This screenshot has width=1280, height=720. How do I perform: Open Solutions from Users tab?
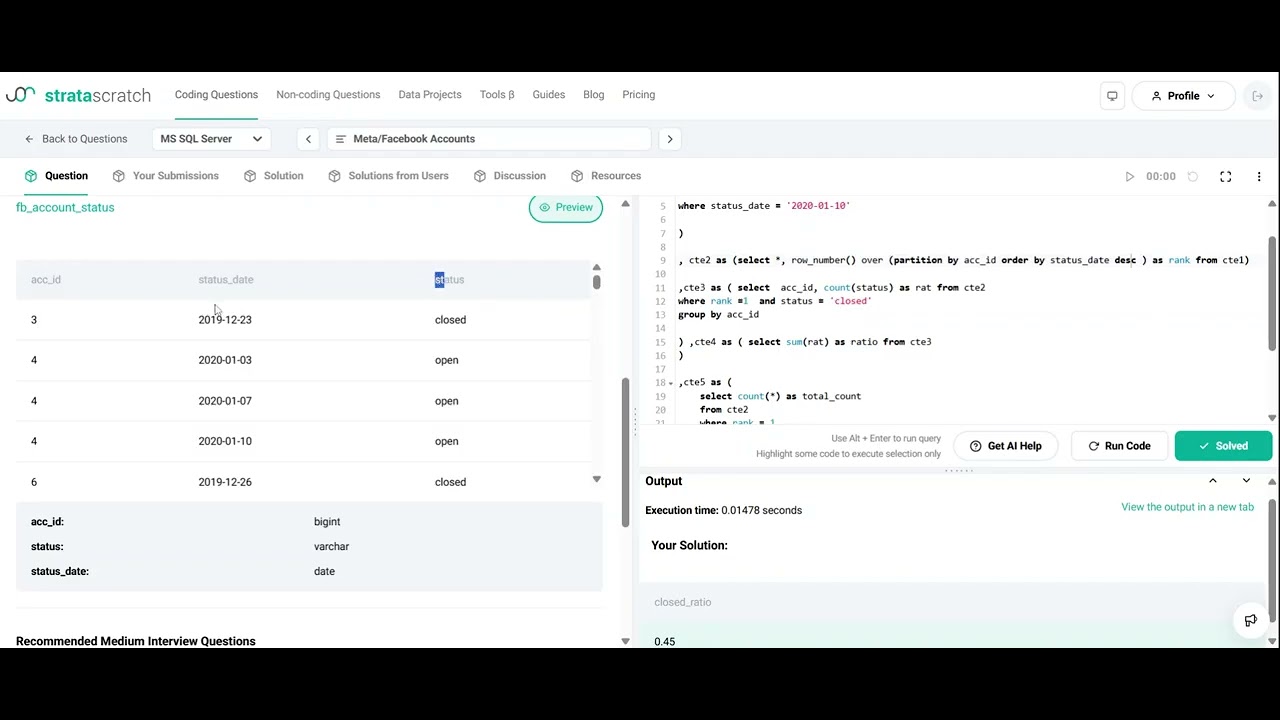click(x=388, y=176)
